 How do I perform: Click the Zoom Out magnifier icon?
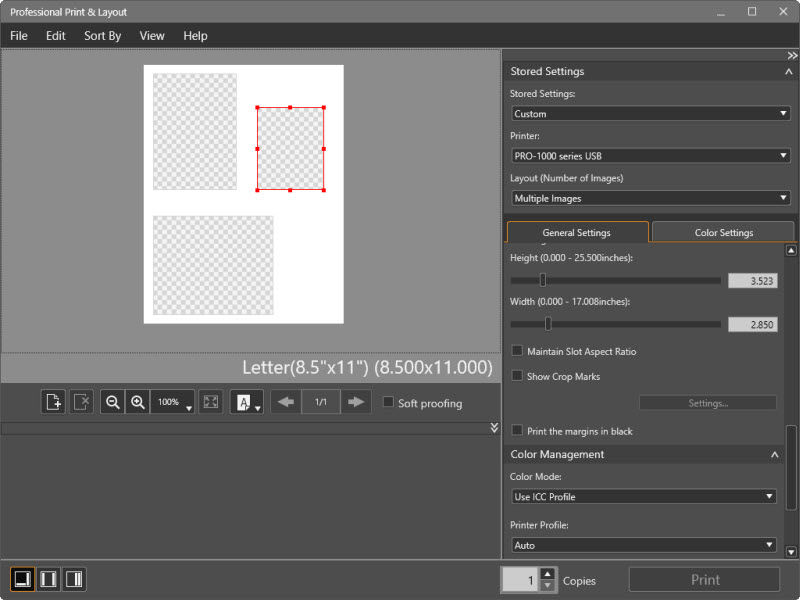pyautogui.click(x=113, y=403)
